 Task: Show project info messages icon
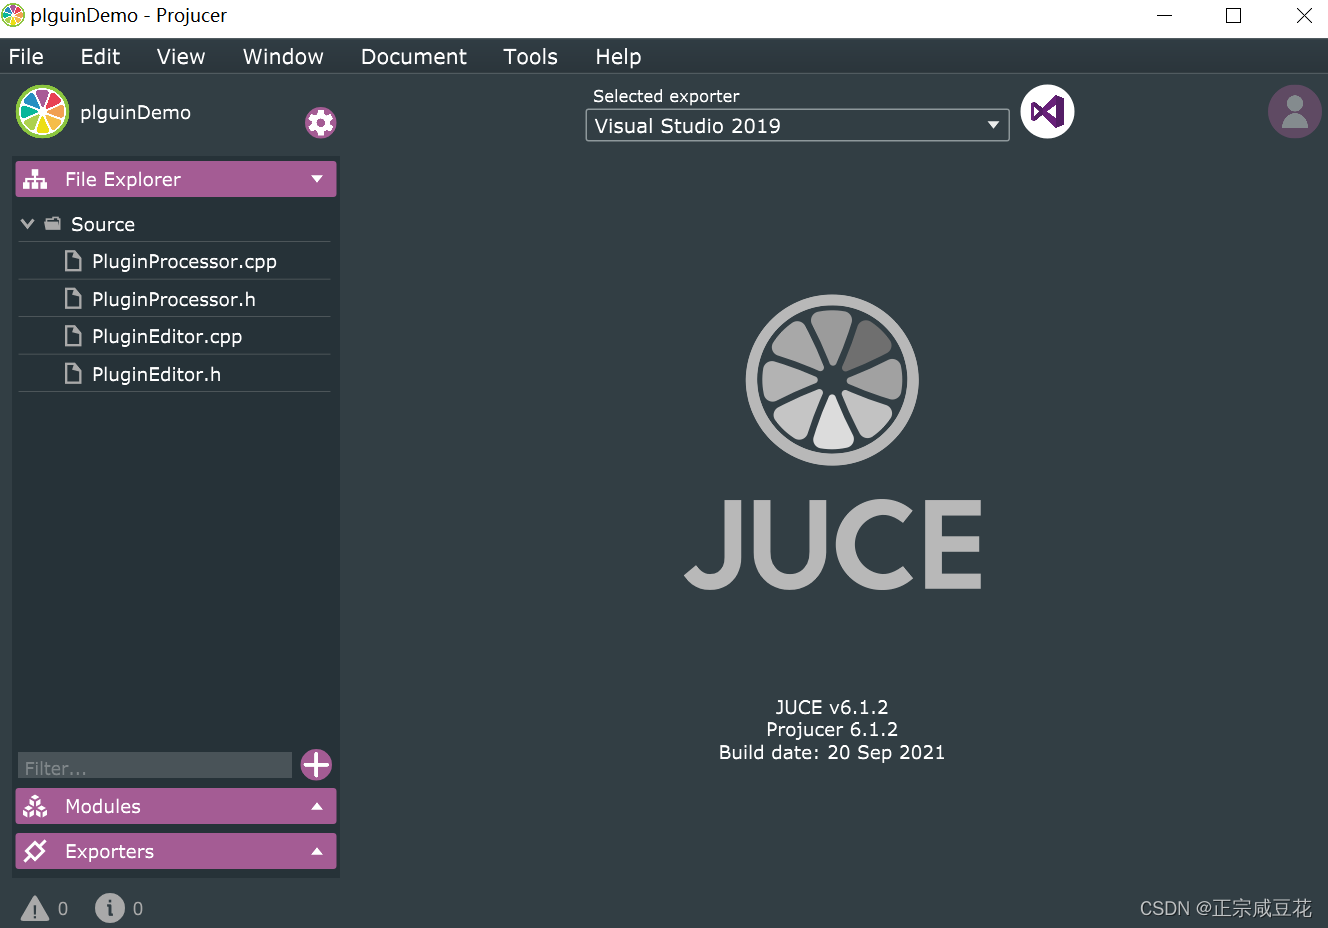[x=110, y=908]
